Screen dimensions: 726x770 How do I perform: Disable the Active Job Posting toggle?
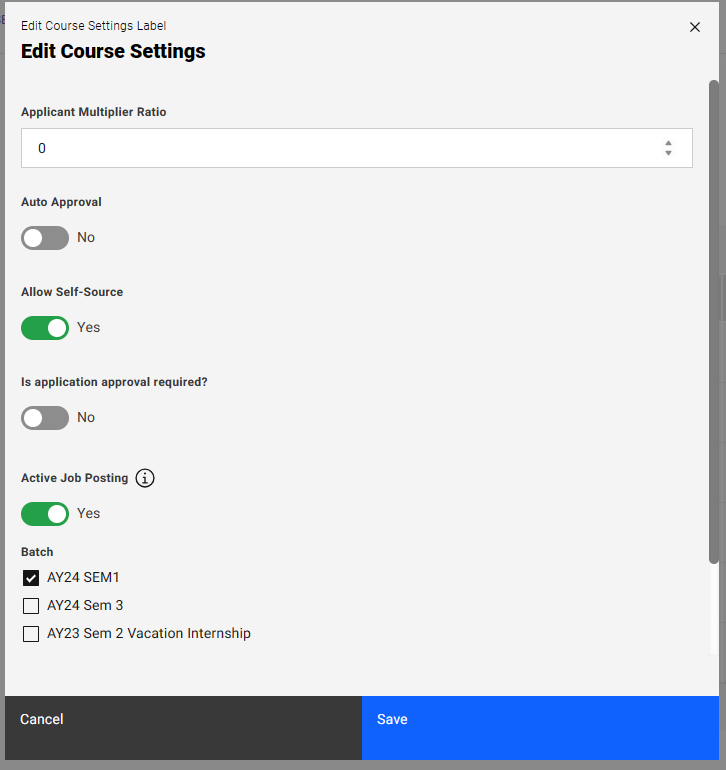pyautogui.click(x=45, y=514)
